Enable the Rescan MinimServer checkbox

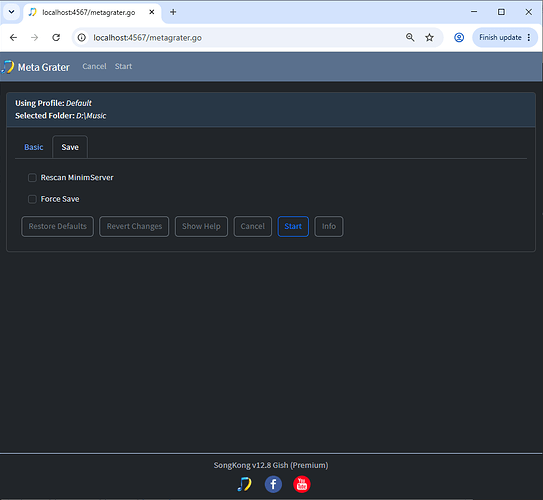pyautogui.click(x=32, y=178)
